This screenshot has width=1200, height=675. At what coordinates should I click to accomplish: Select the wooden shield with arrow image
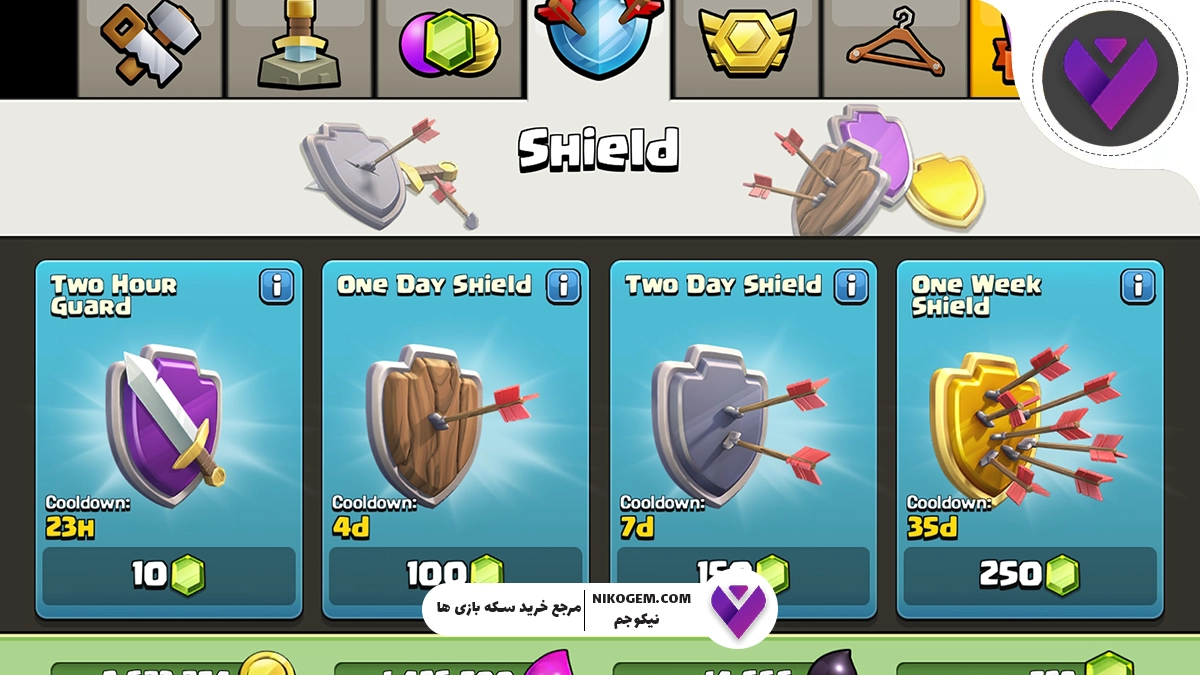point(440,422)
